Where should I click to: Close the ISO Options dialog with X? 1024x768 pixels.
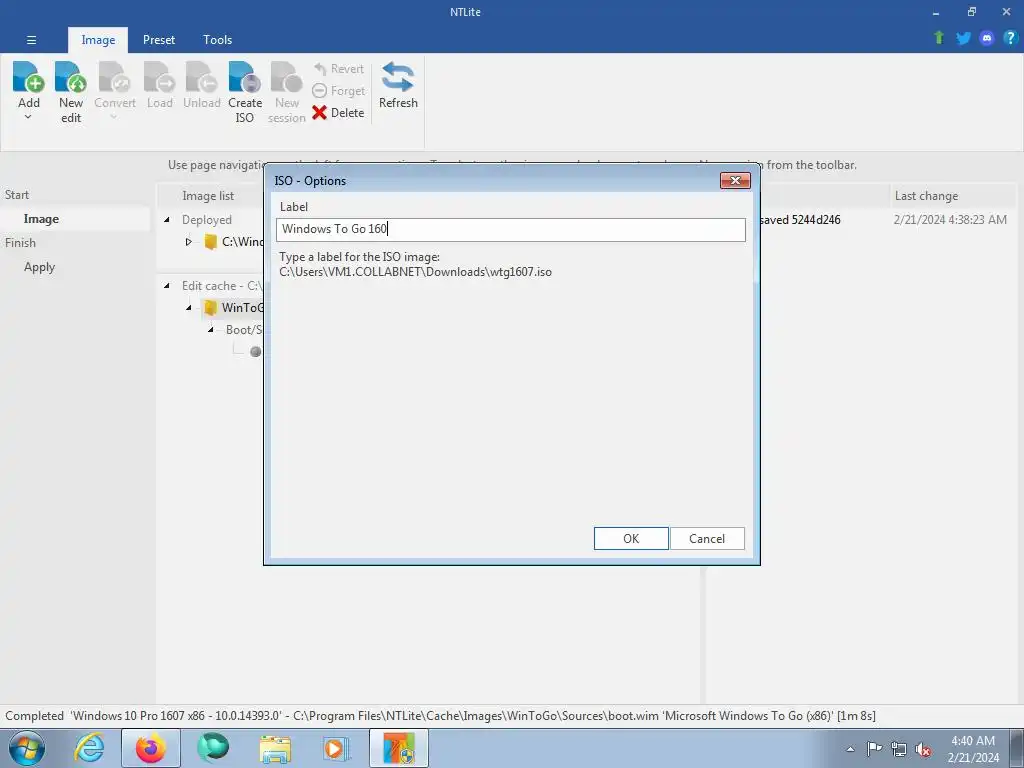pyautogui.click(x=735, y=181)
